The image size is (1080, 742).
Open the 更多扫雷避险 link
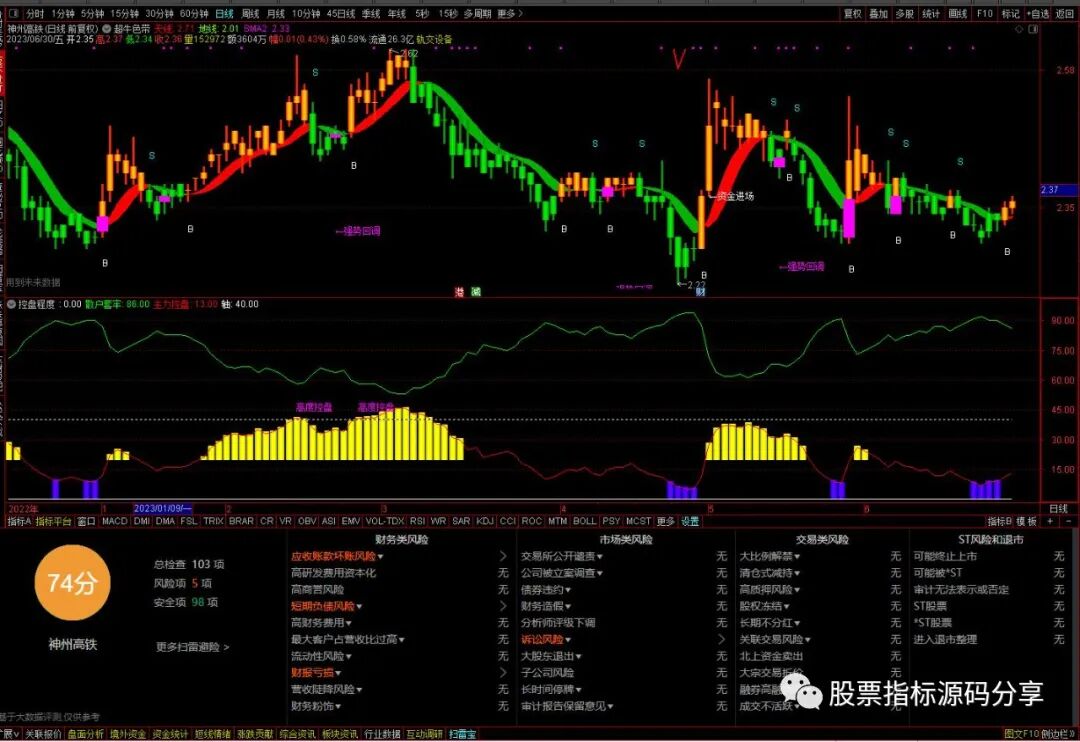click(x=192, y=647)
